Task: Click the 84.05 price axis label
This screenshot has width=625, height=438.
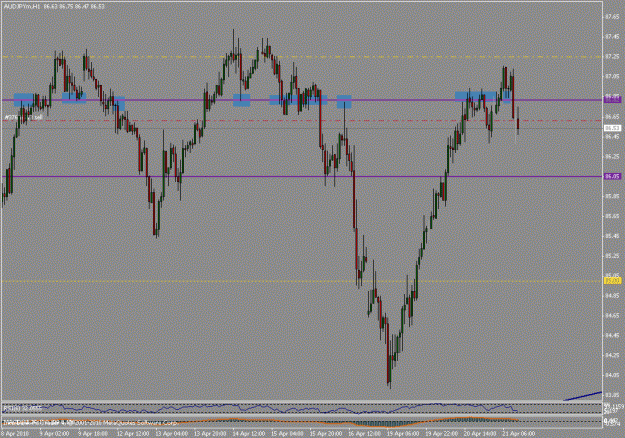Action: click(x=612, y=375)
